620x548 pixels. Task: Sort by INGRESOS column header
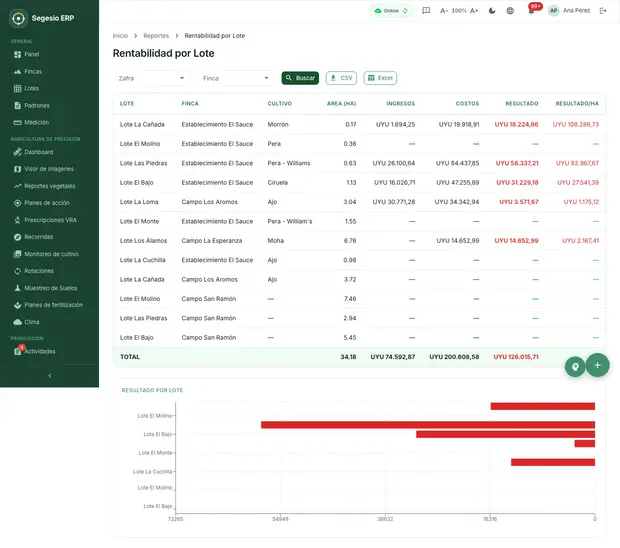point(401,104)
